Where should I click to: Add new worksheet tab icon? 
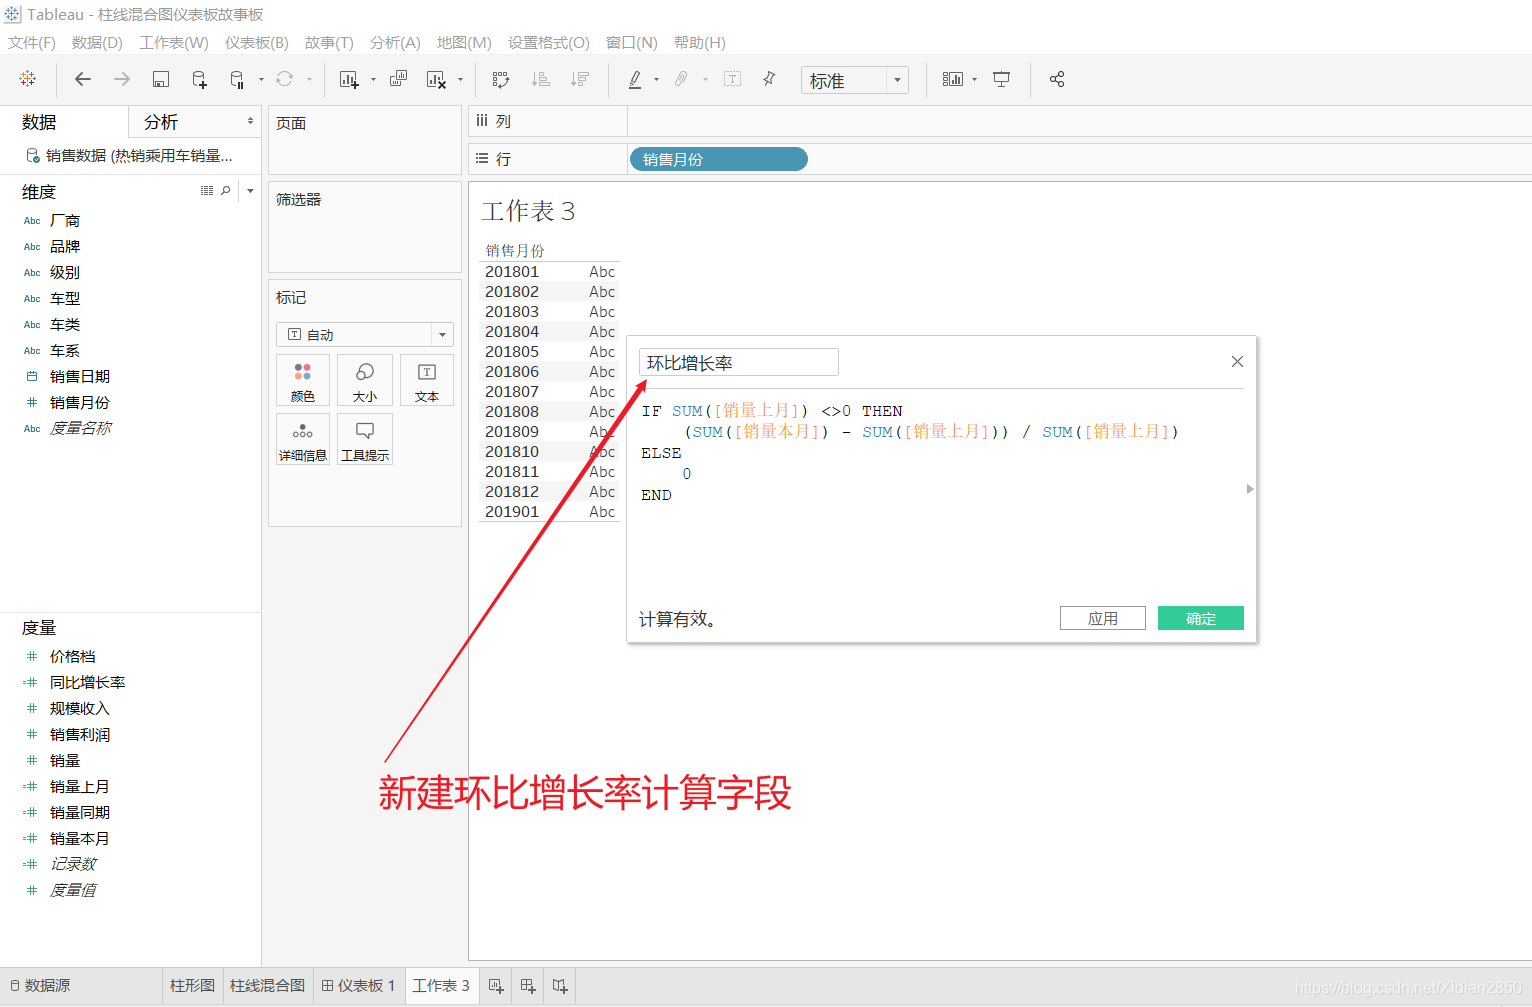coord(496,986)
